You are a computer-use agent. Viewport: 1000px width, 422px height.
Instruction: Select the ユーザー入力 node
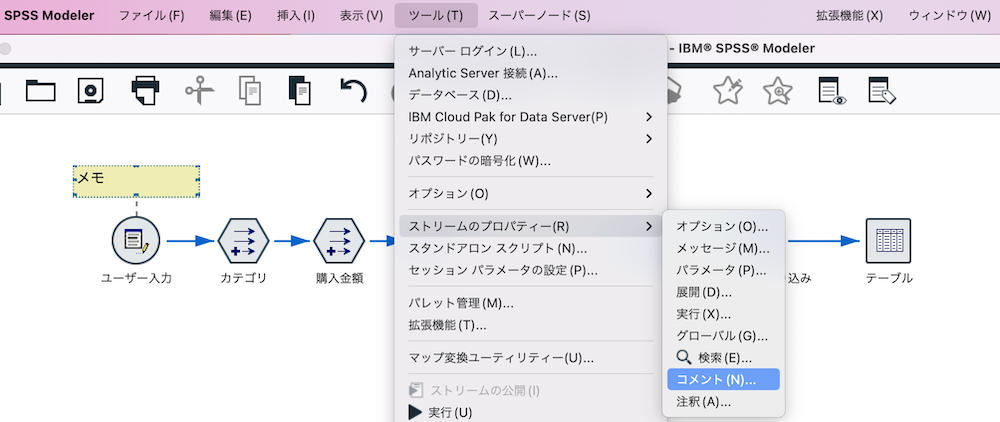(136, 241)
